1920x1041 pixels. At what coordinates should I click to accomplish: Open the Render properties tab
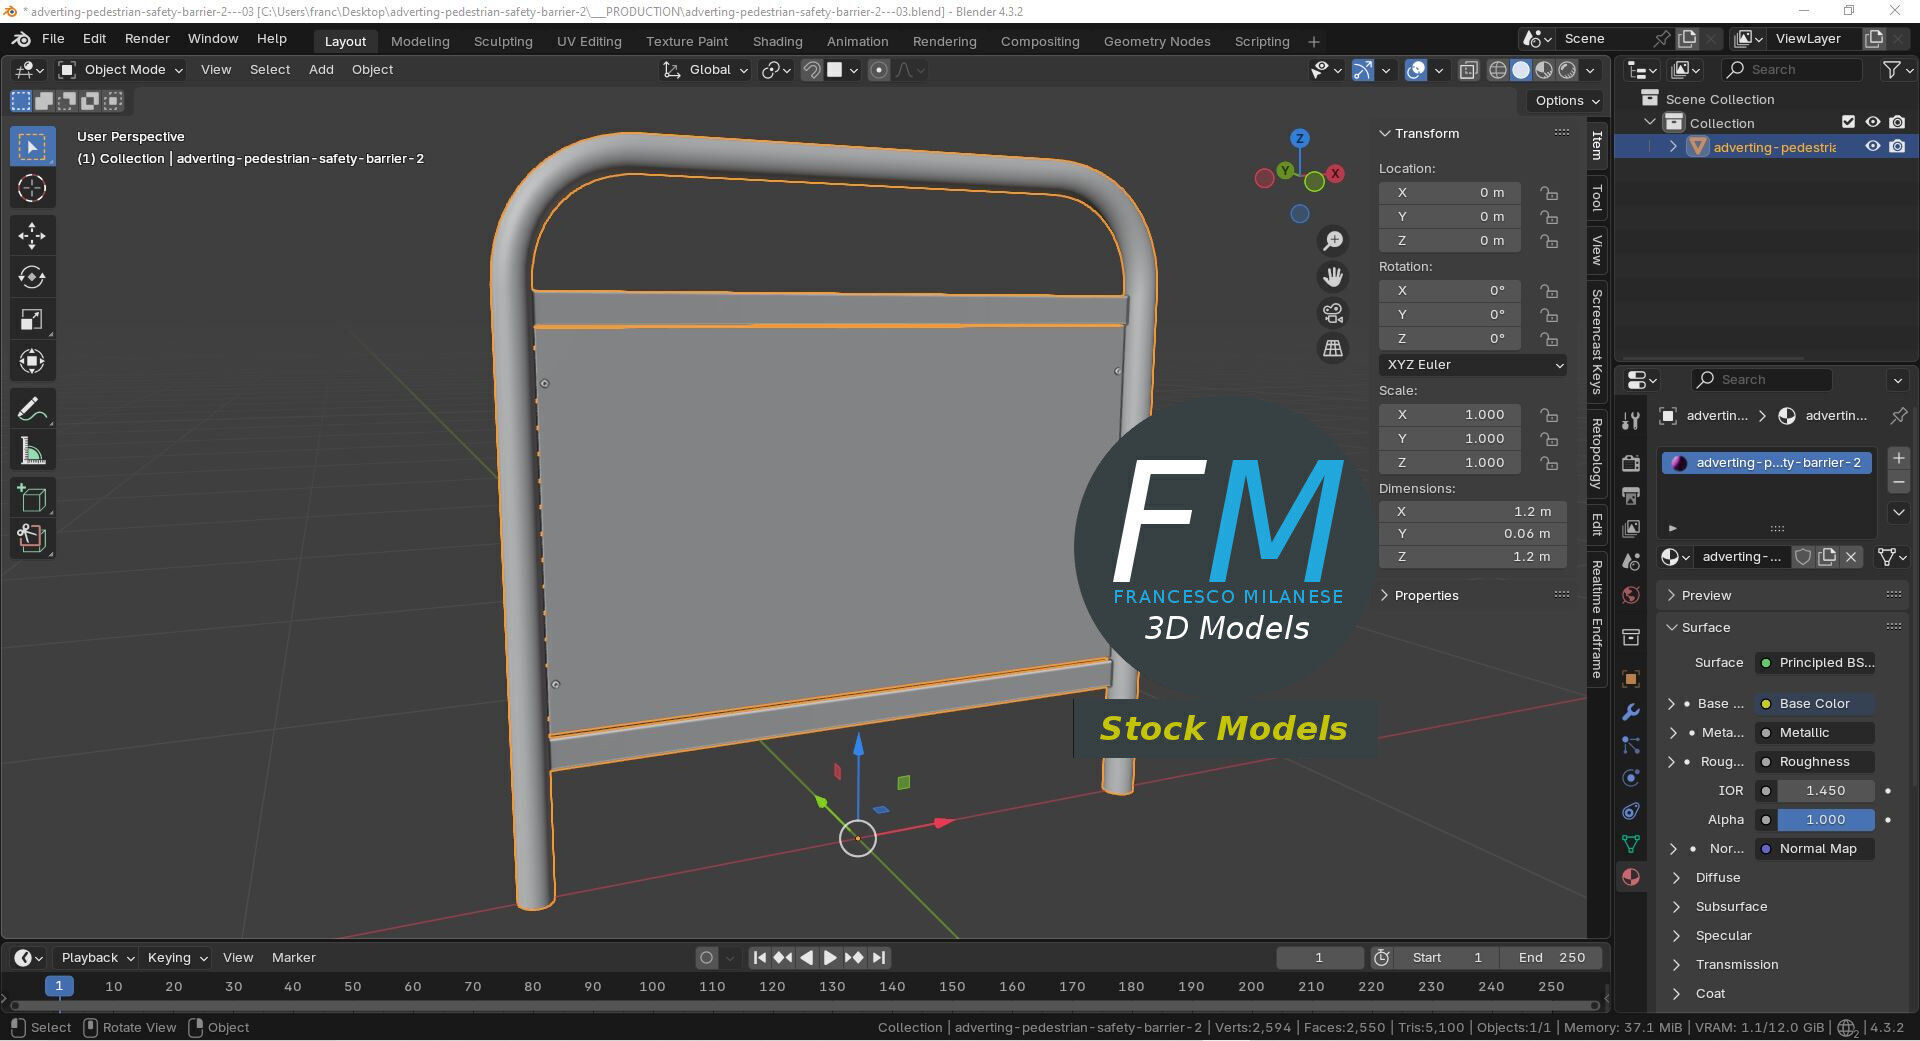[1631, 463]
